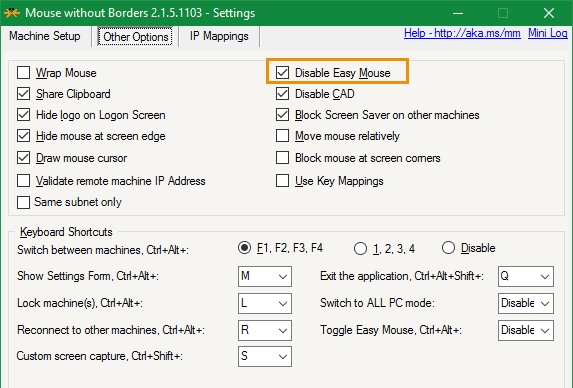The image size is (573, 388).
Task: Minimize the Settings window
Action: coord(458,13)
